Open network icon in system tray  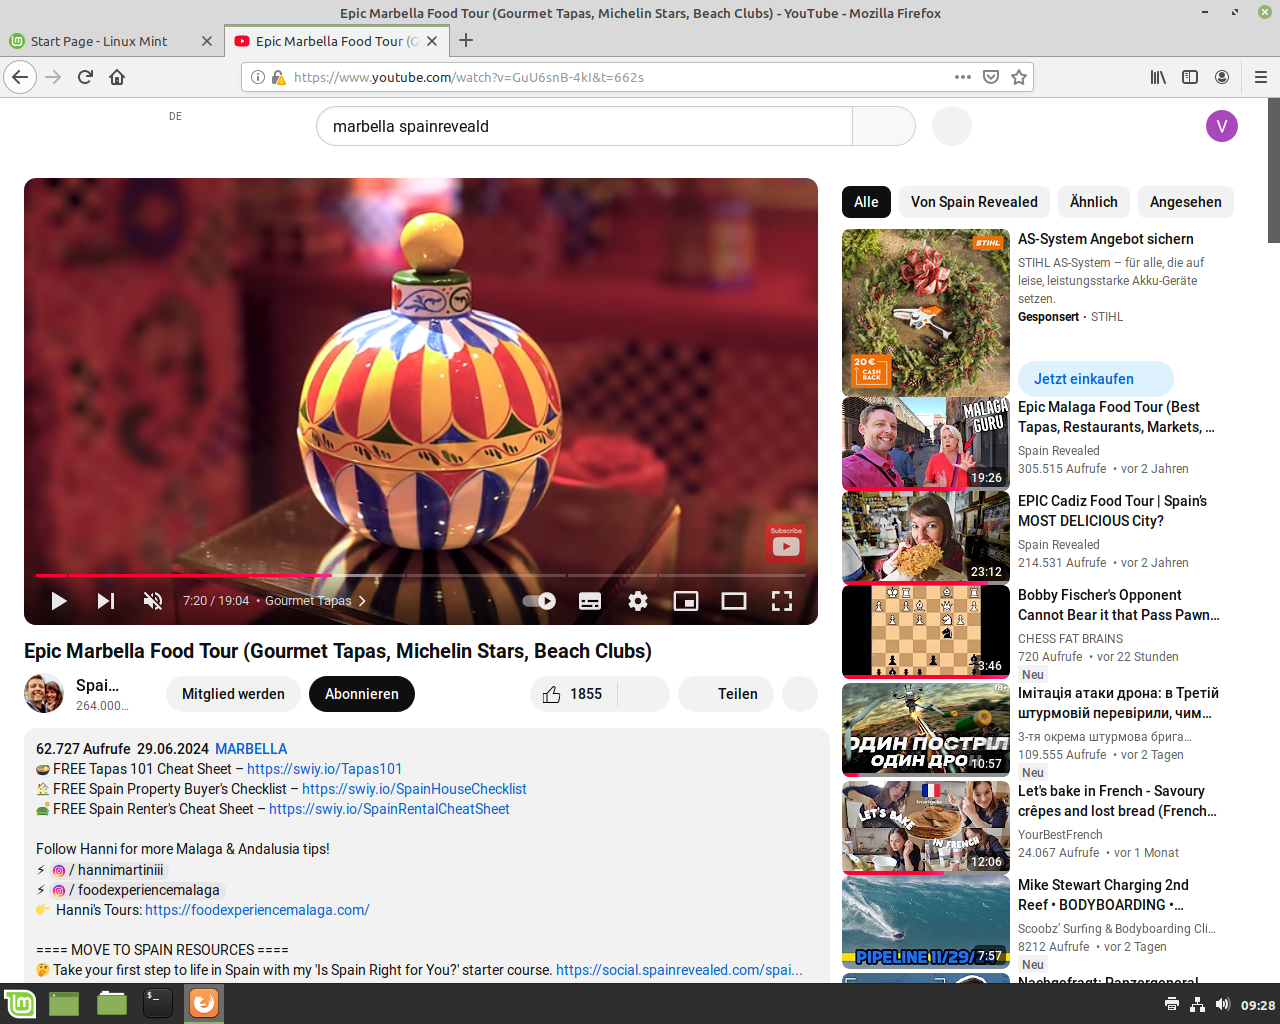click(1197, 1004)
